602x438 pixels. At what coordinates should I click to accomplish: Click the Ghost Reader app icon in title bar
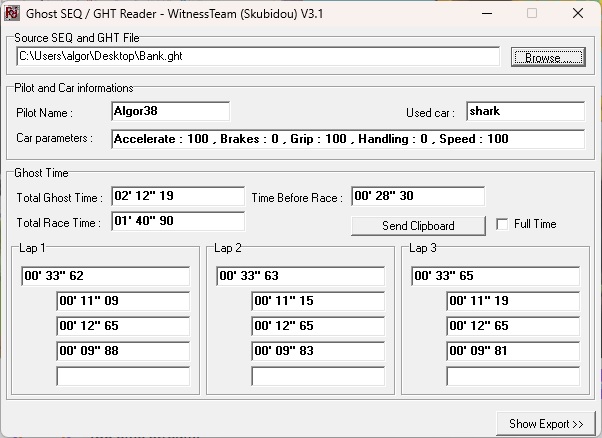tap(12, 13)
